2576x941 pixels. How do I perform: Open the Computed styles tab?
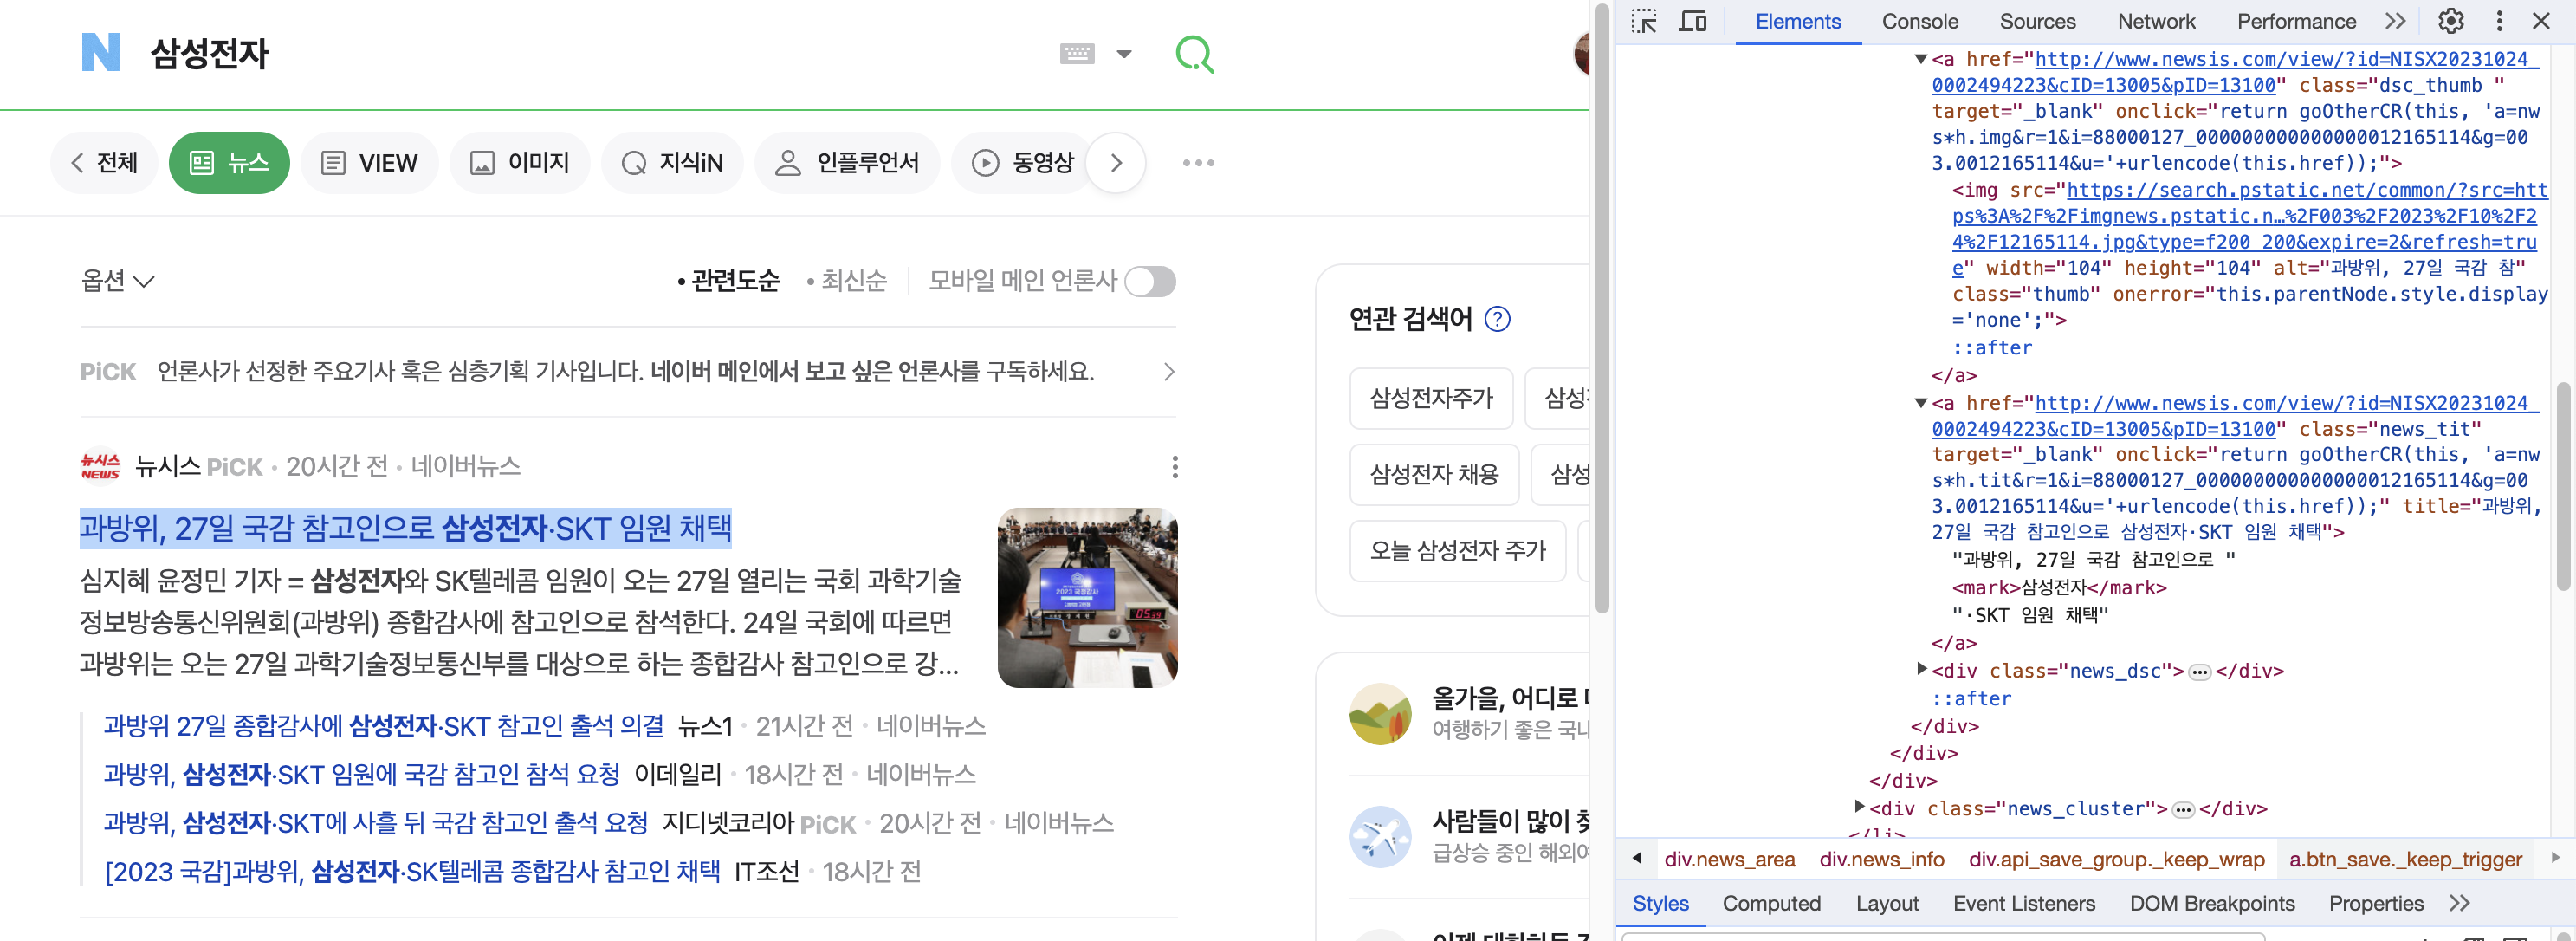pos(1771,904)
